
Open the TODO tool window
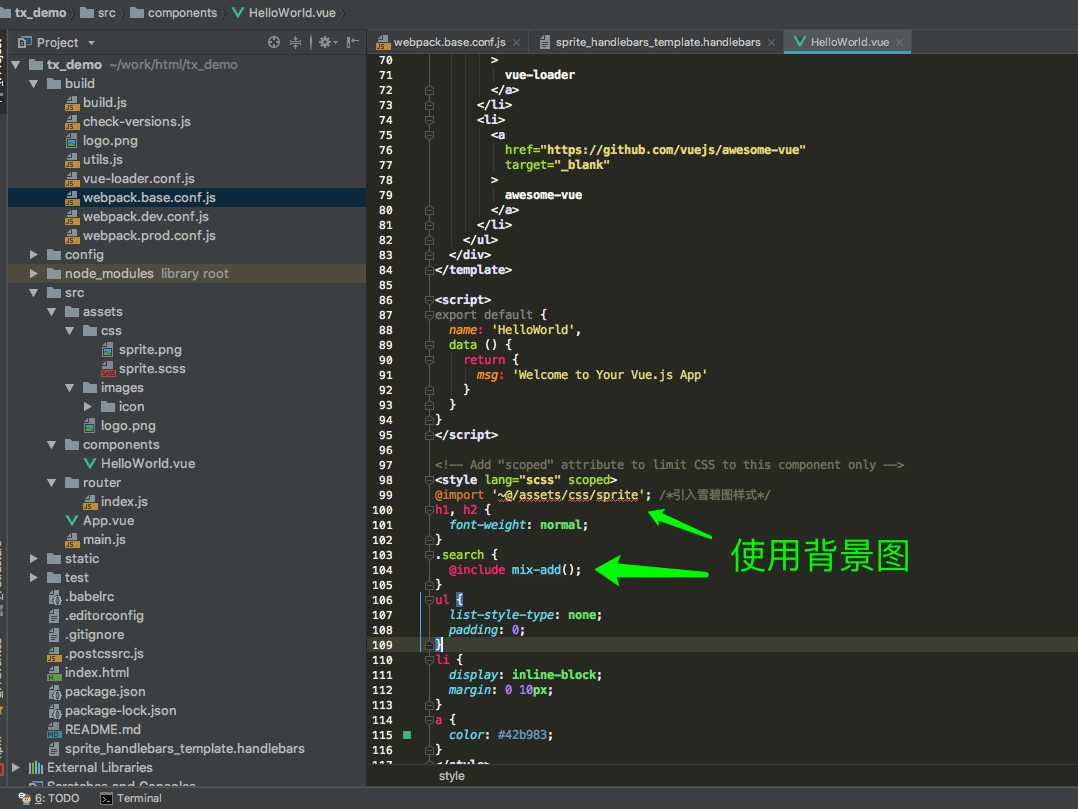point(50,798)
